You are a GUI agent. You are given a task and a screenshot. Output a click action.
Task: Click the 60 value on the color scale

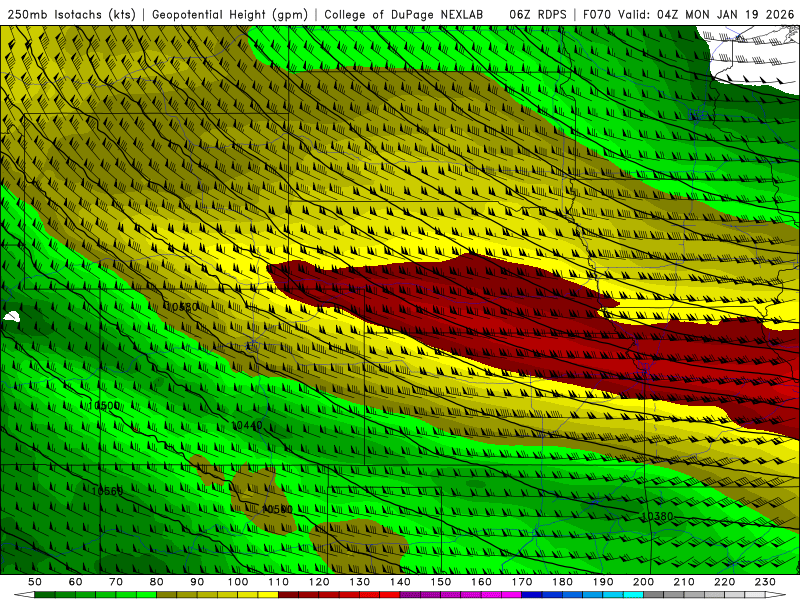pyautogui.click(x=75, y=582)
